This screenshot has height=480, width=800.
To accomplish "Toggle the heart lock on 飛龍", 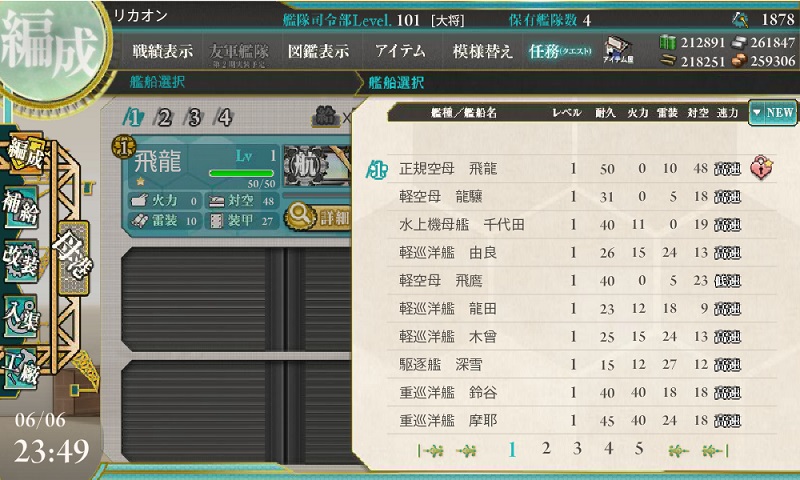I will (x=761, y=168).
